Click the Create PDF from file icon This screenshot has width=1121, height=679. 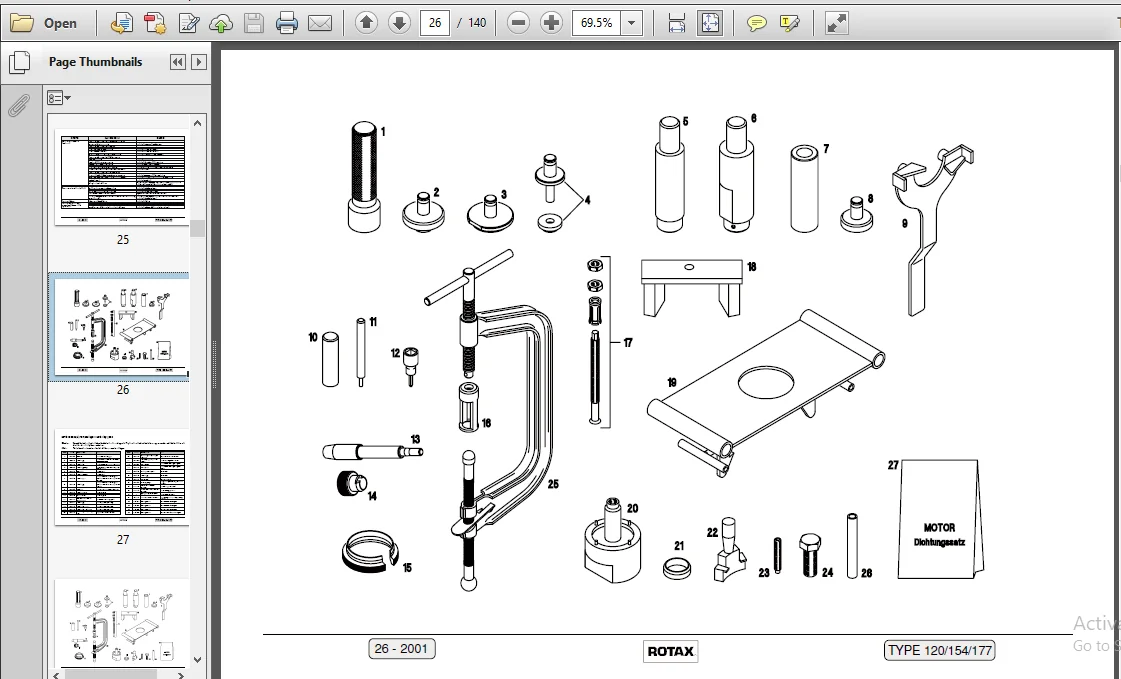(122, 23)
